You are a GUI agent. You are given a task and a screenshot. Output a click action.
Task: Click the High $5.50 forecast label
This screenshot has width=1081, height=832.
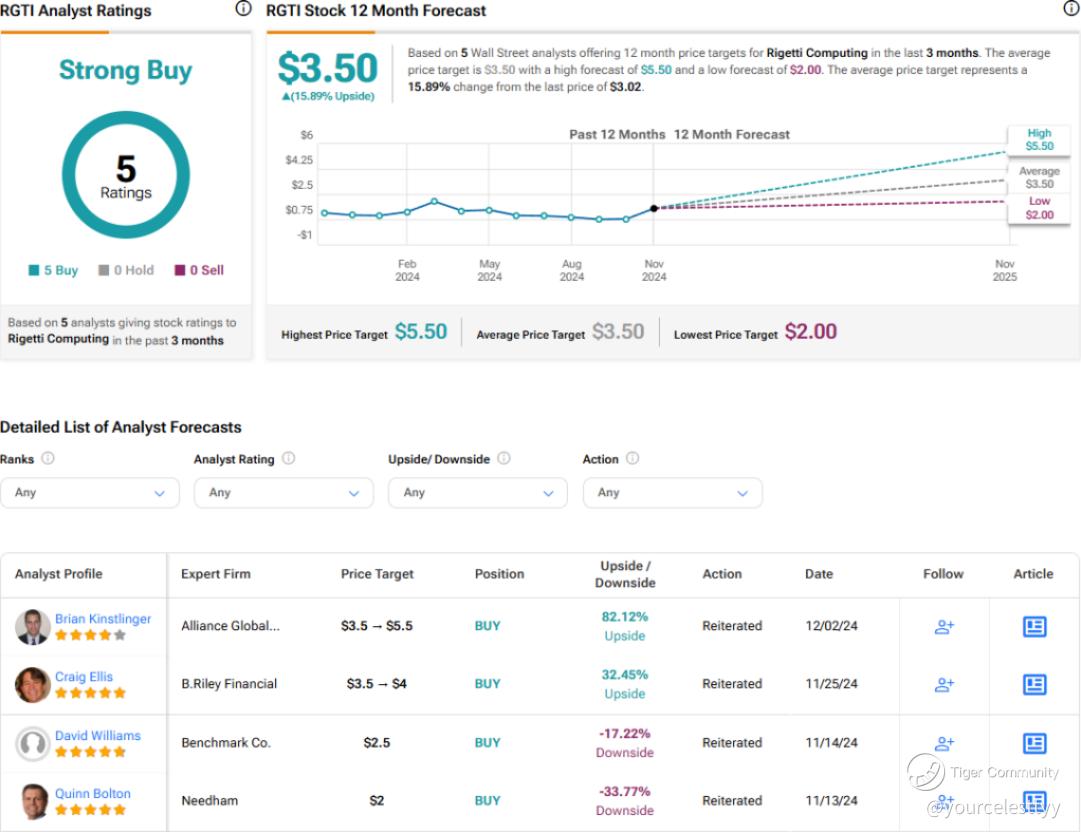(x=1039, y=139)
